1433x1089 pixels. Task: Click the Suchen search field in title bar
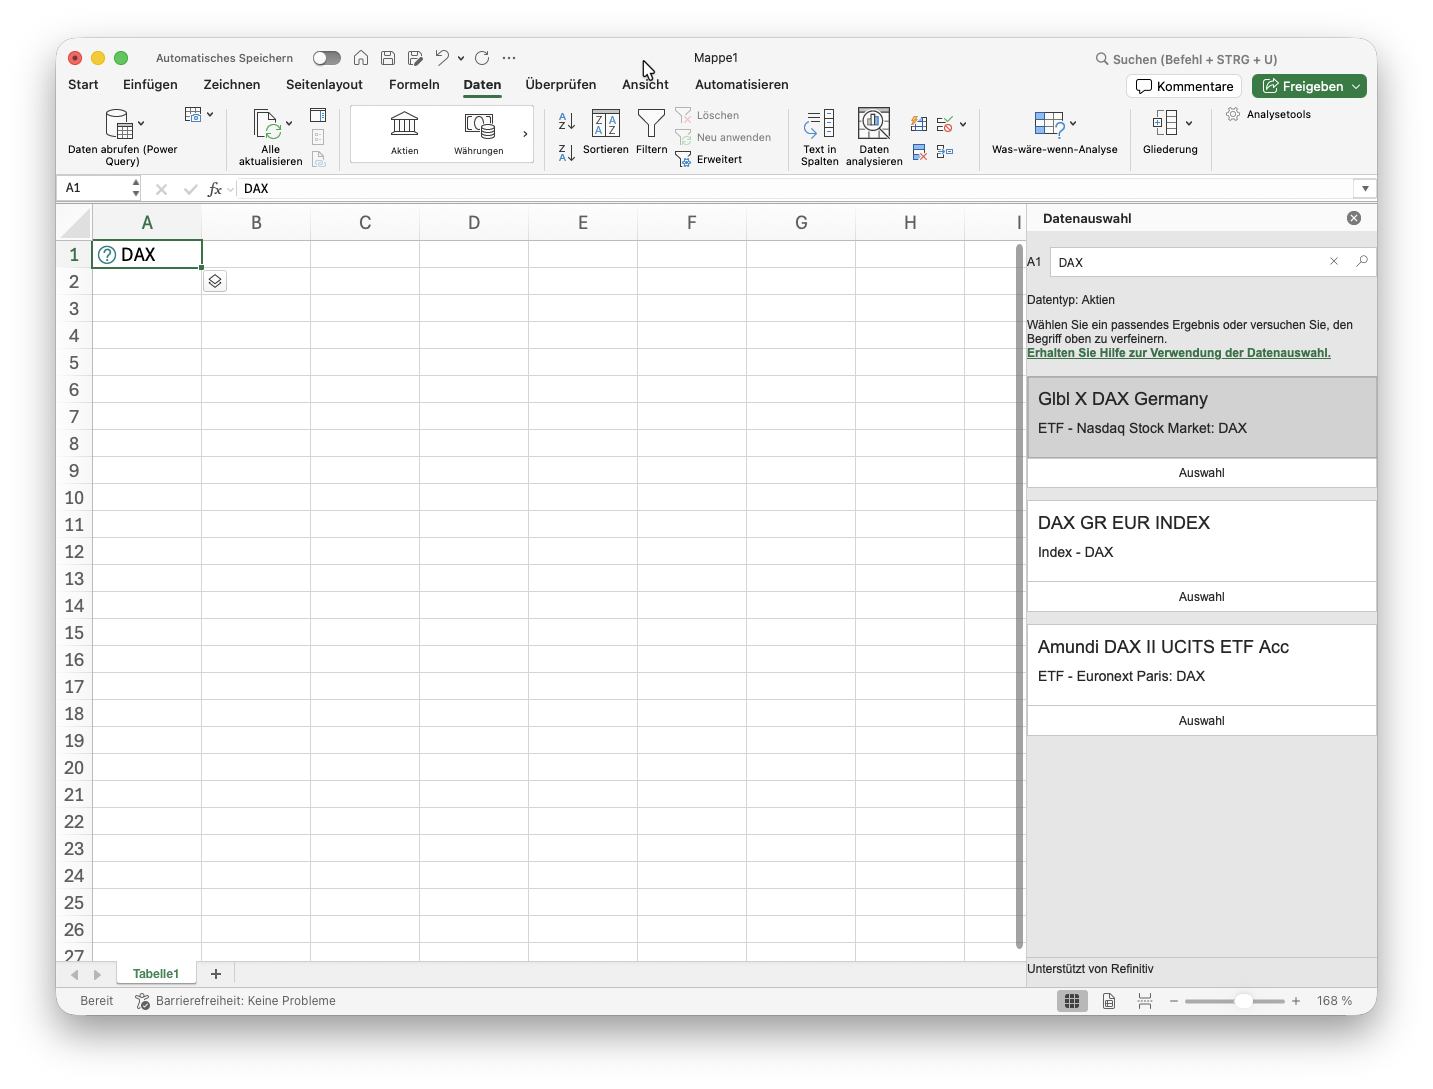[1186, 59]
